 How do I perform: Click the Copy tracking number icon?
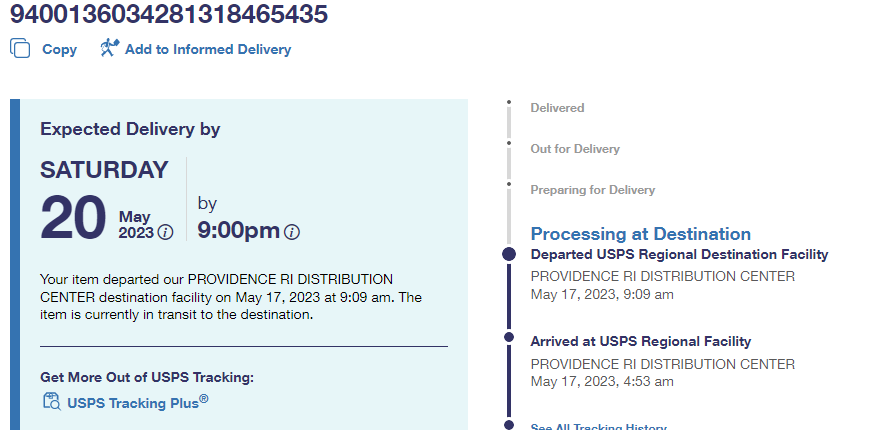[x=20, y=48]
